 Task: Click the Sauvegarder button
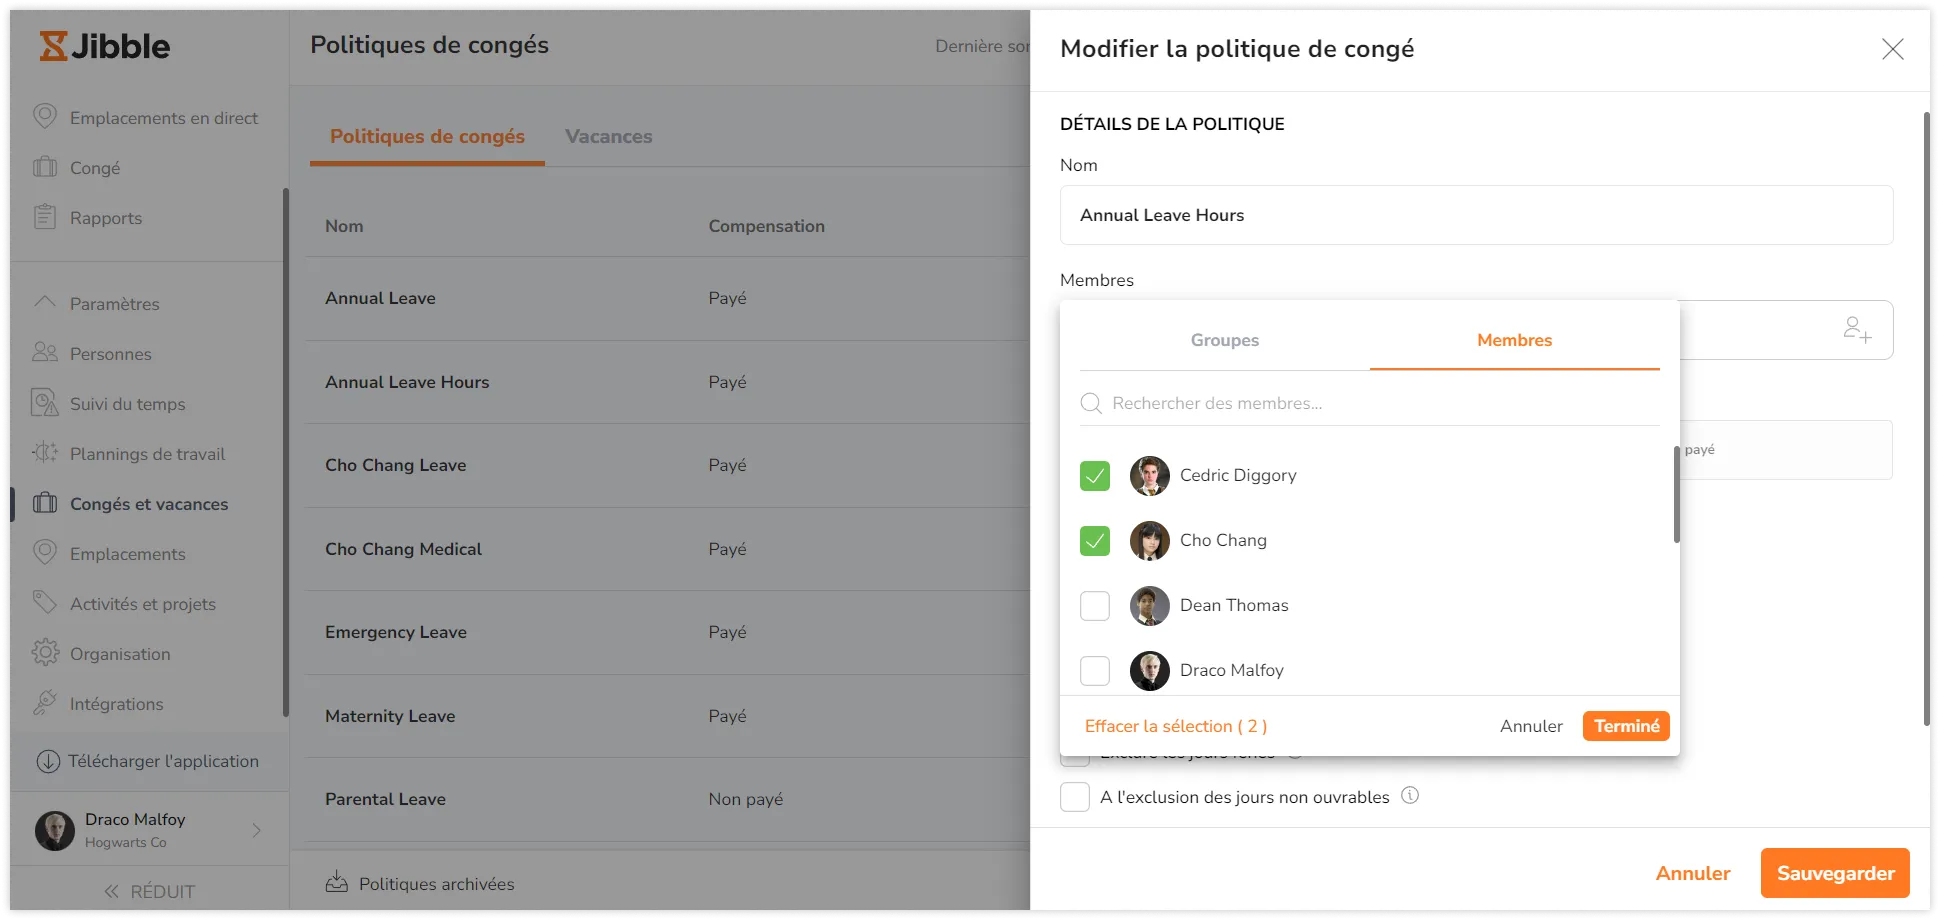(1834, 872)
